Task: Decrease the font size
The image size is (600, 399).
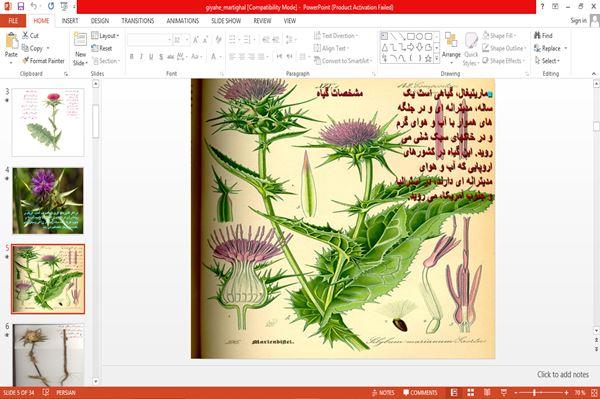Action: pos(205,40)
